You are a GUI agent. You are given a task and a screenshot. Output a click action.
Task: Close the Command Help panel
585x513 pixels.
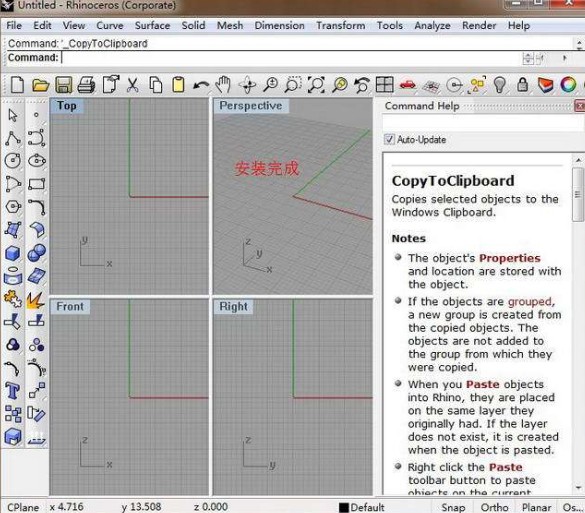tap(580, 106)
